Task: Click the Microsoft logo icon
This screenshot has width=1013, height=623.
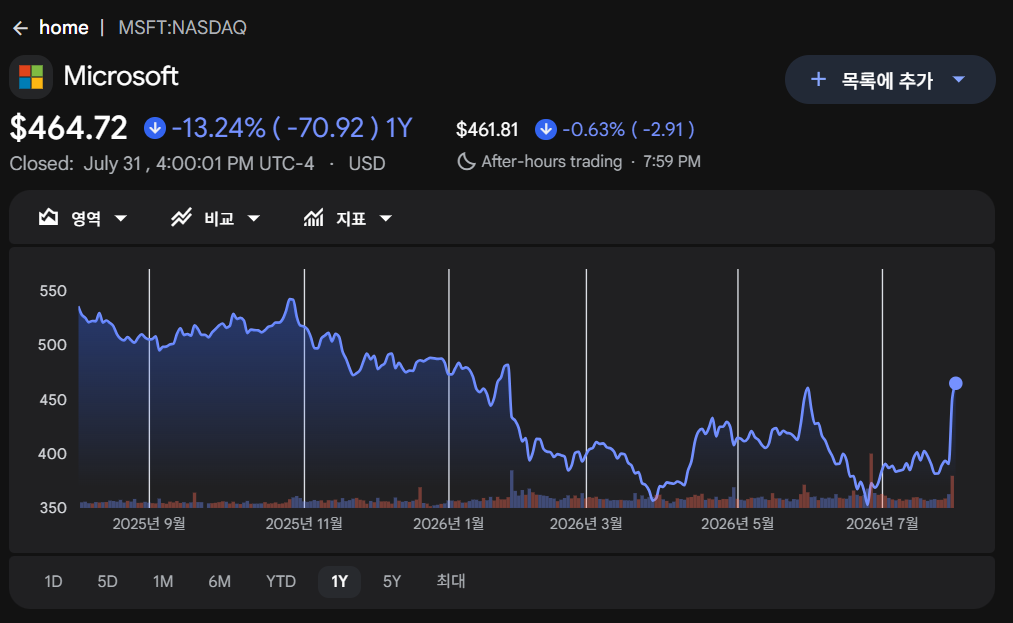Action: (31, 77)
